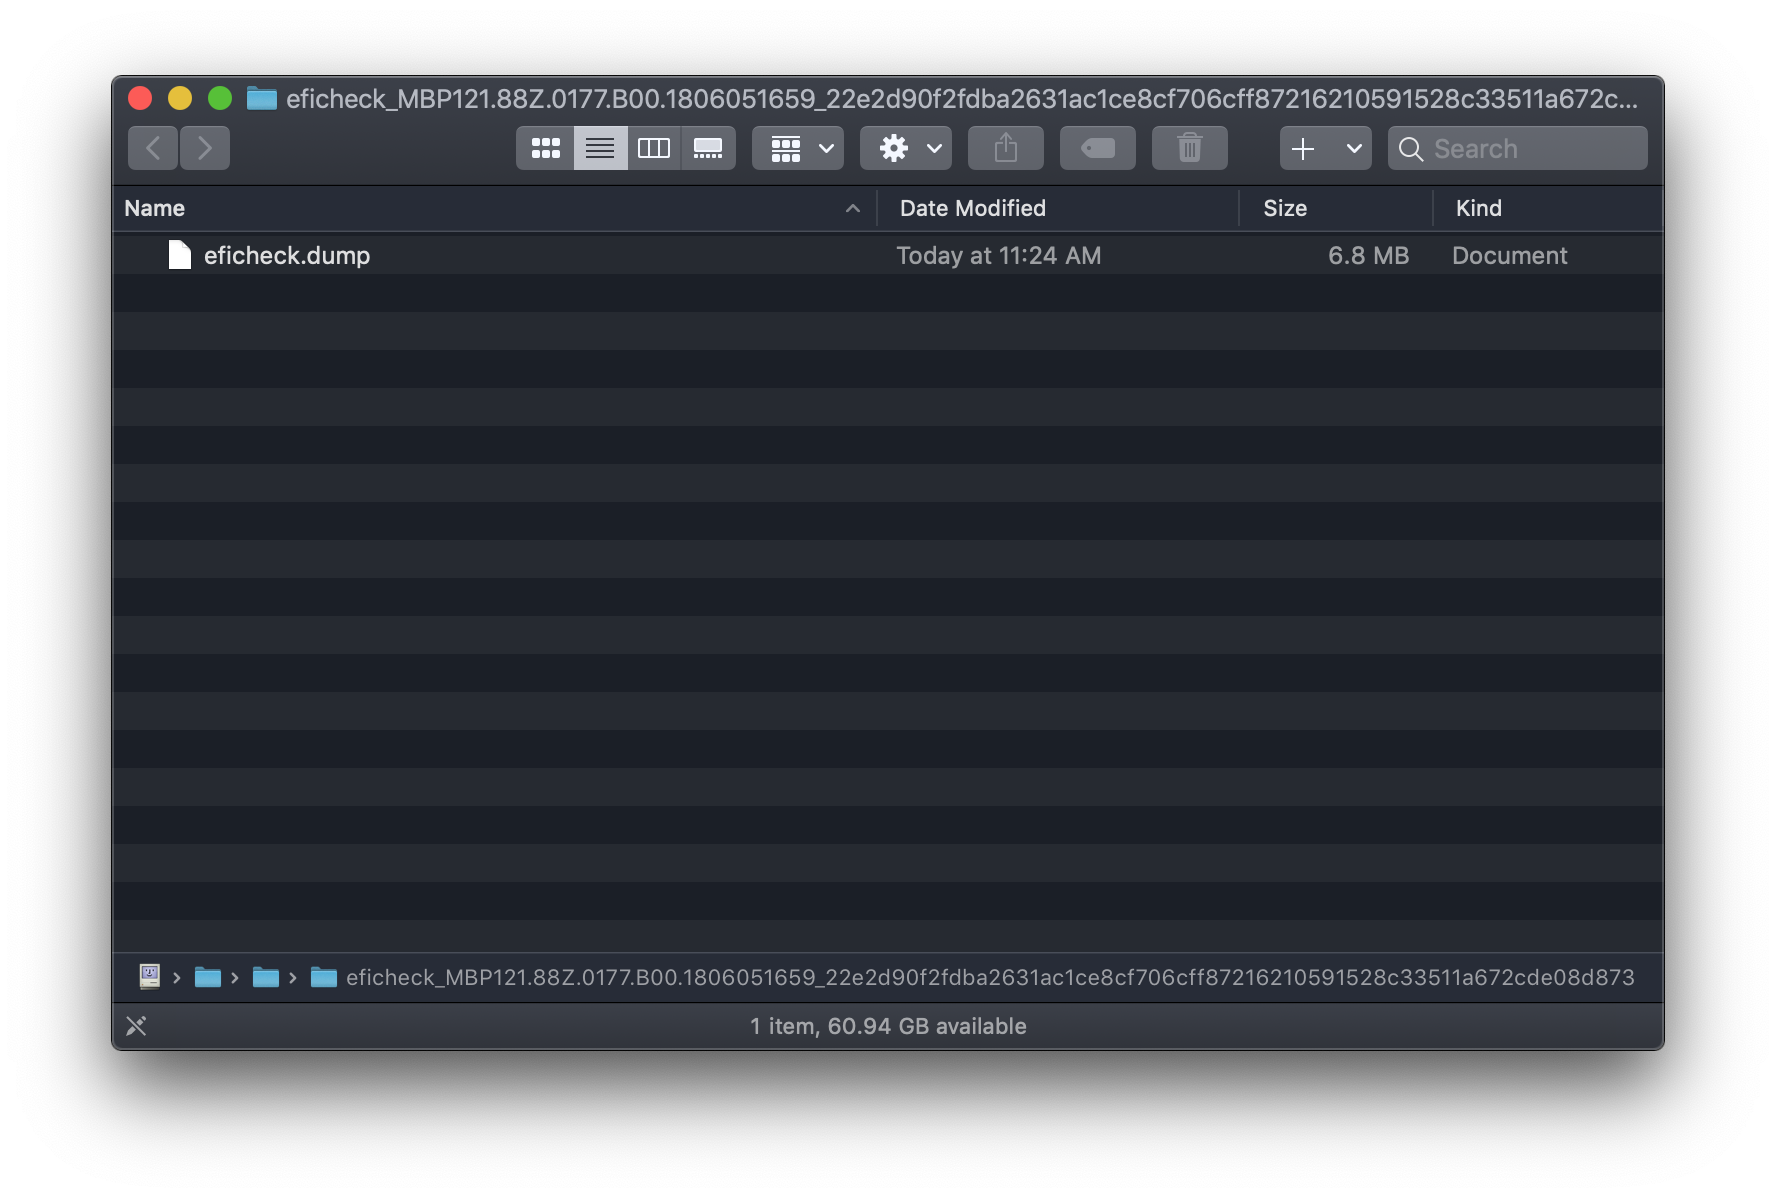Focus the Search field
1776x1198 pixels.
click(1518, 148)
